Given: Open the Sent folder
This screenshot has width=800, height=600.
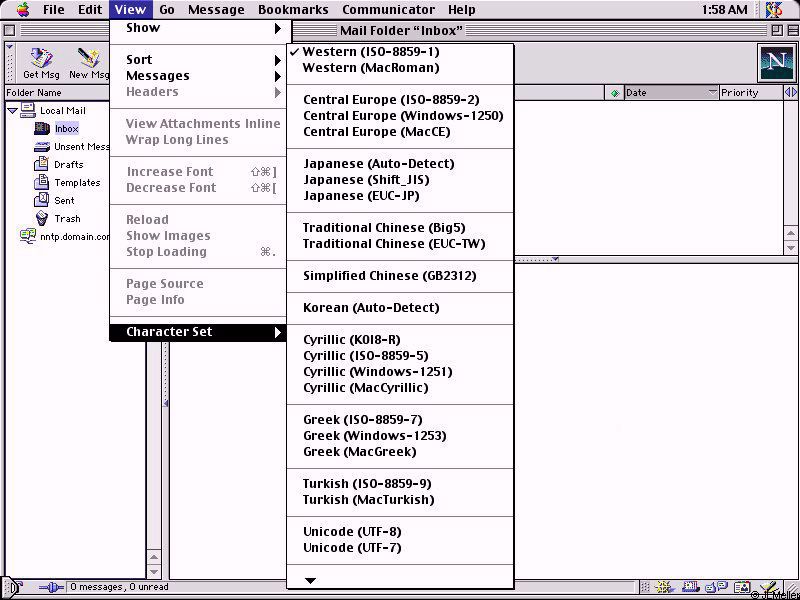Looking at the screenshot, I should click(x=64, y=200).
